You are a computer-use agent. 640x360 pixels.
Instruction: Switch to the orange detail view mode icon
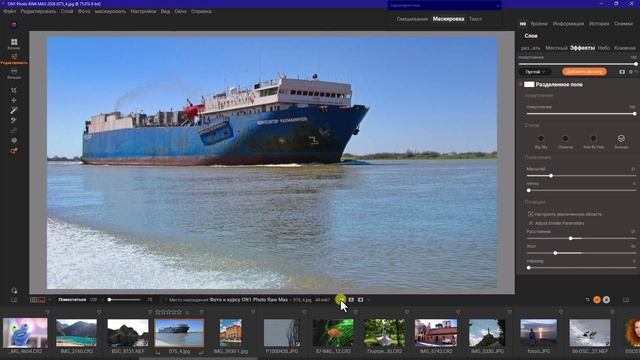(42, 300)
